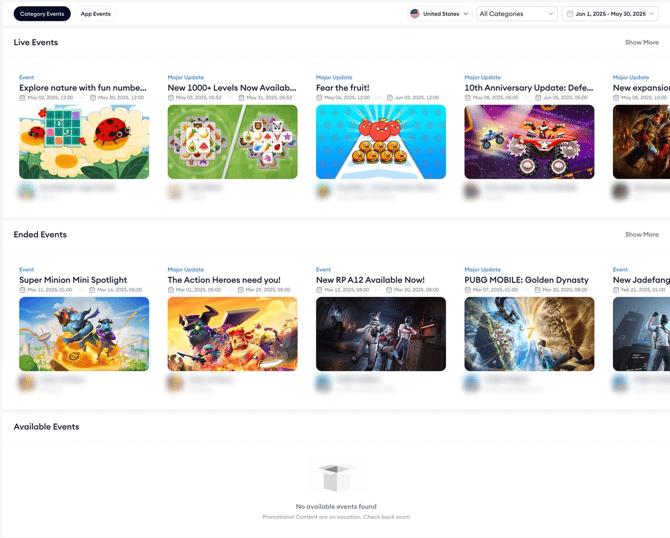The width and height of the screenshot is (670, 538).
Task: Open the ladybug flower event thumbnail
Action: click(x=84, y=142)
